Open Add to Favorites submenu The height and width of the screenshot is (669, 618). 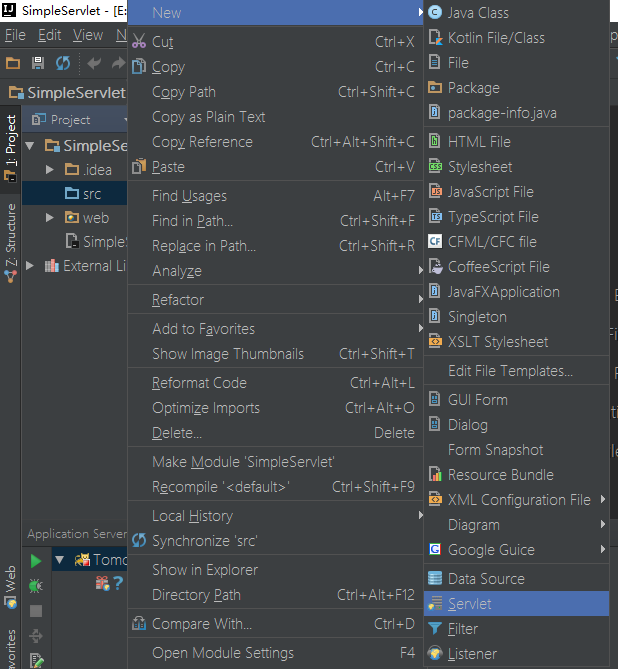(x=276, y=329)
